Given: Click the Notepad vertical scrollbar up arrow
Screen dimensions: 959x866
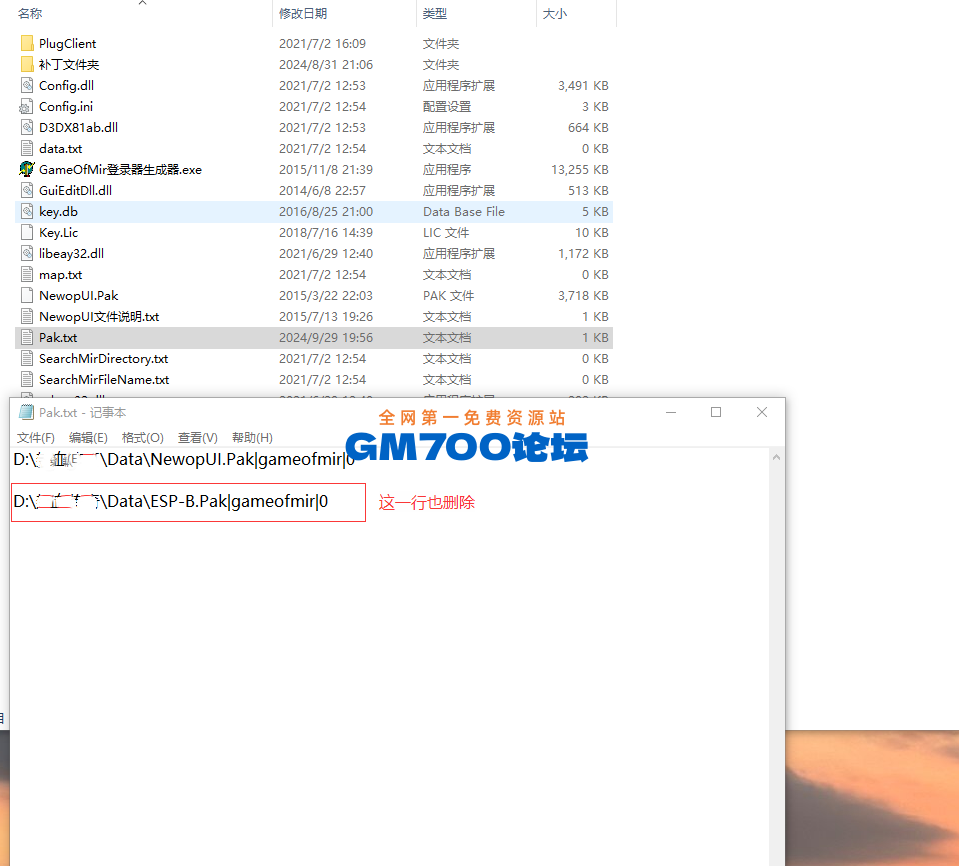Looking at the screenshot, I should 776,457.
